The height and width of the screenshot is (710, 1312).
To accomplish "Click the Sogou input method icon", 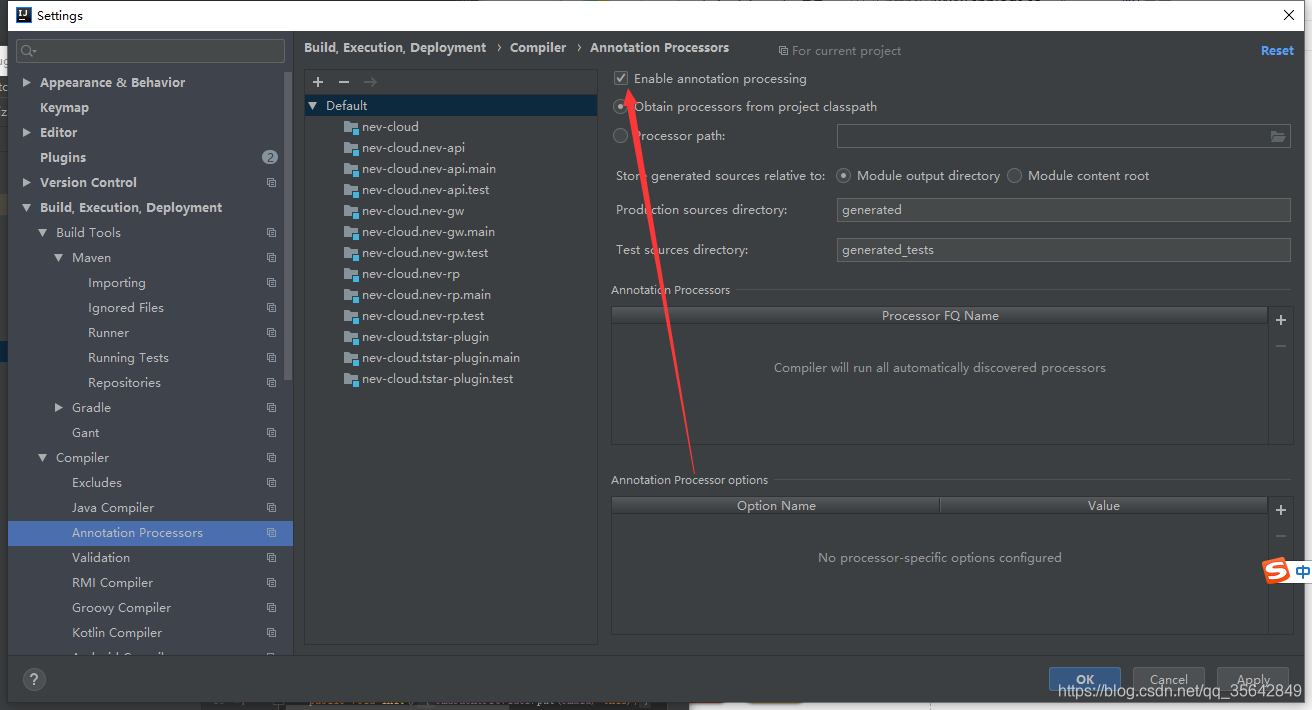I will [x=1275, y=571].
